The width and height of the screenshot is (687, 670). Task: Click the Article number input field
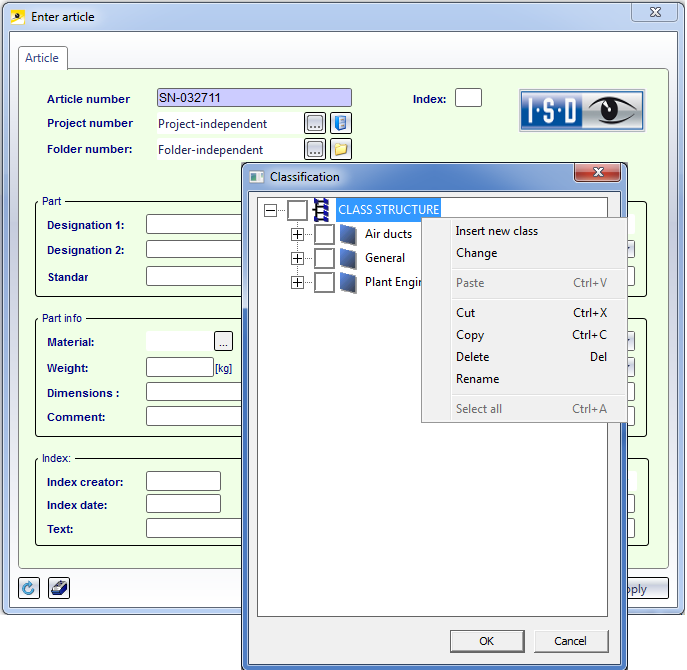(x=254, y=98)
